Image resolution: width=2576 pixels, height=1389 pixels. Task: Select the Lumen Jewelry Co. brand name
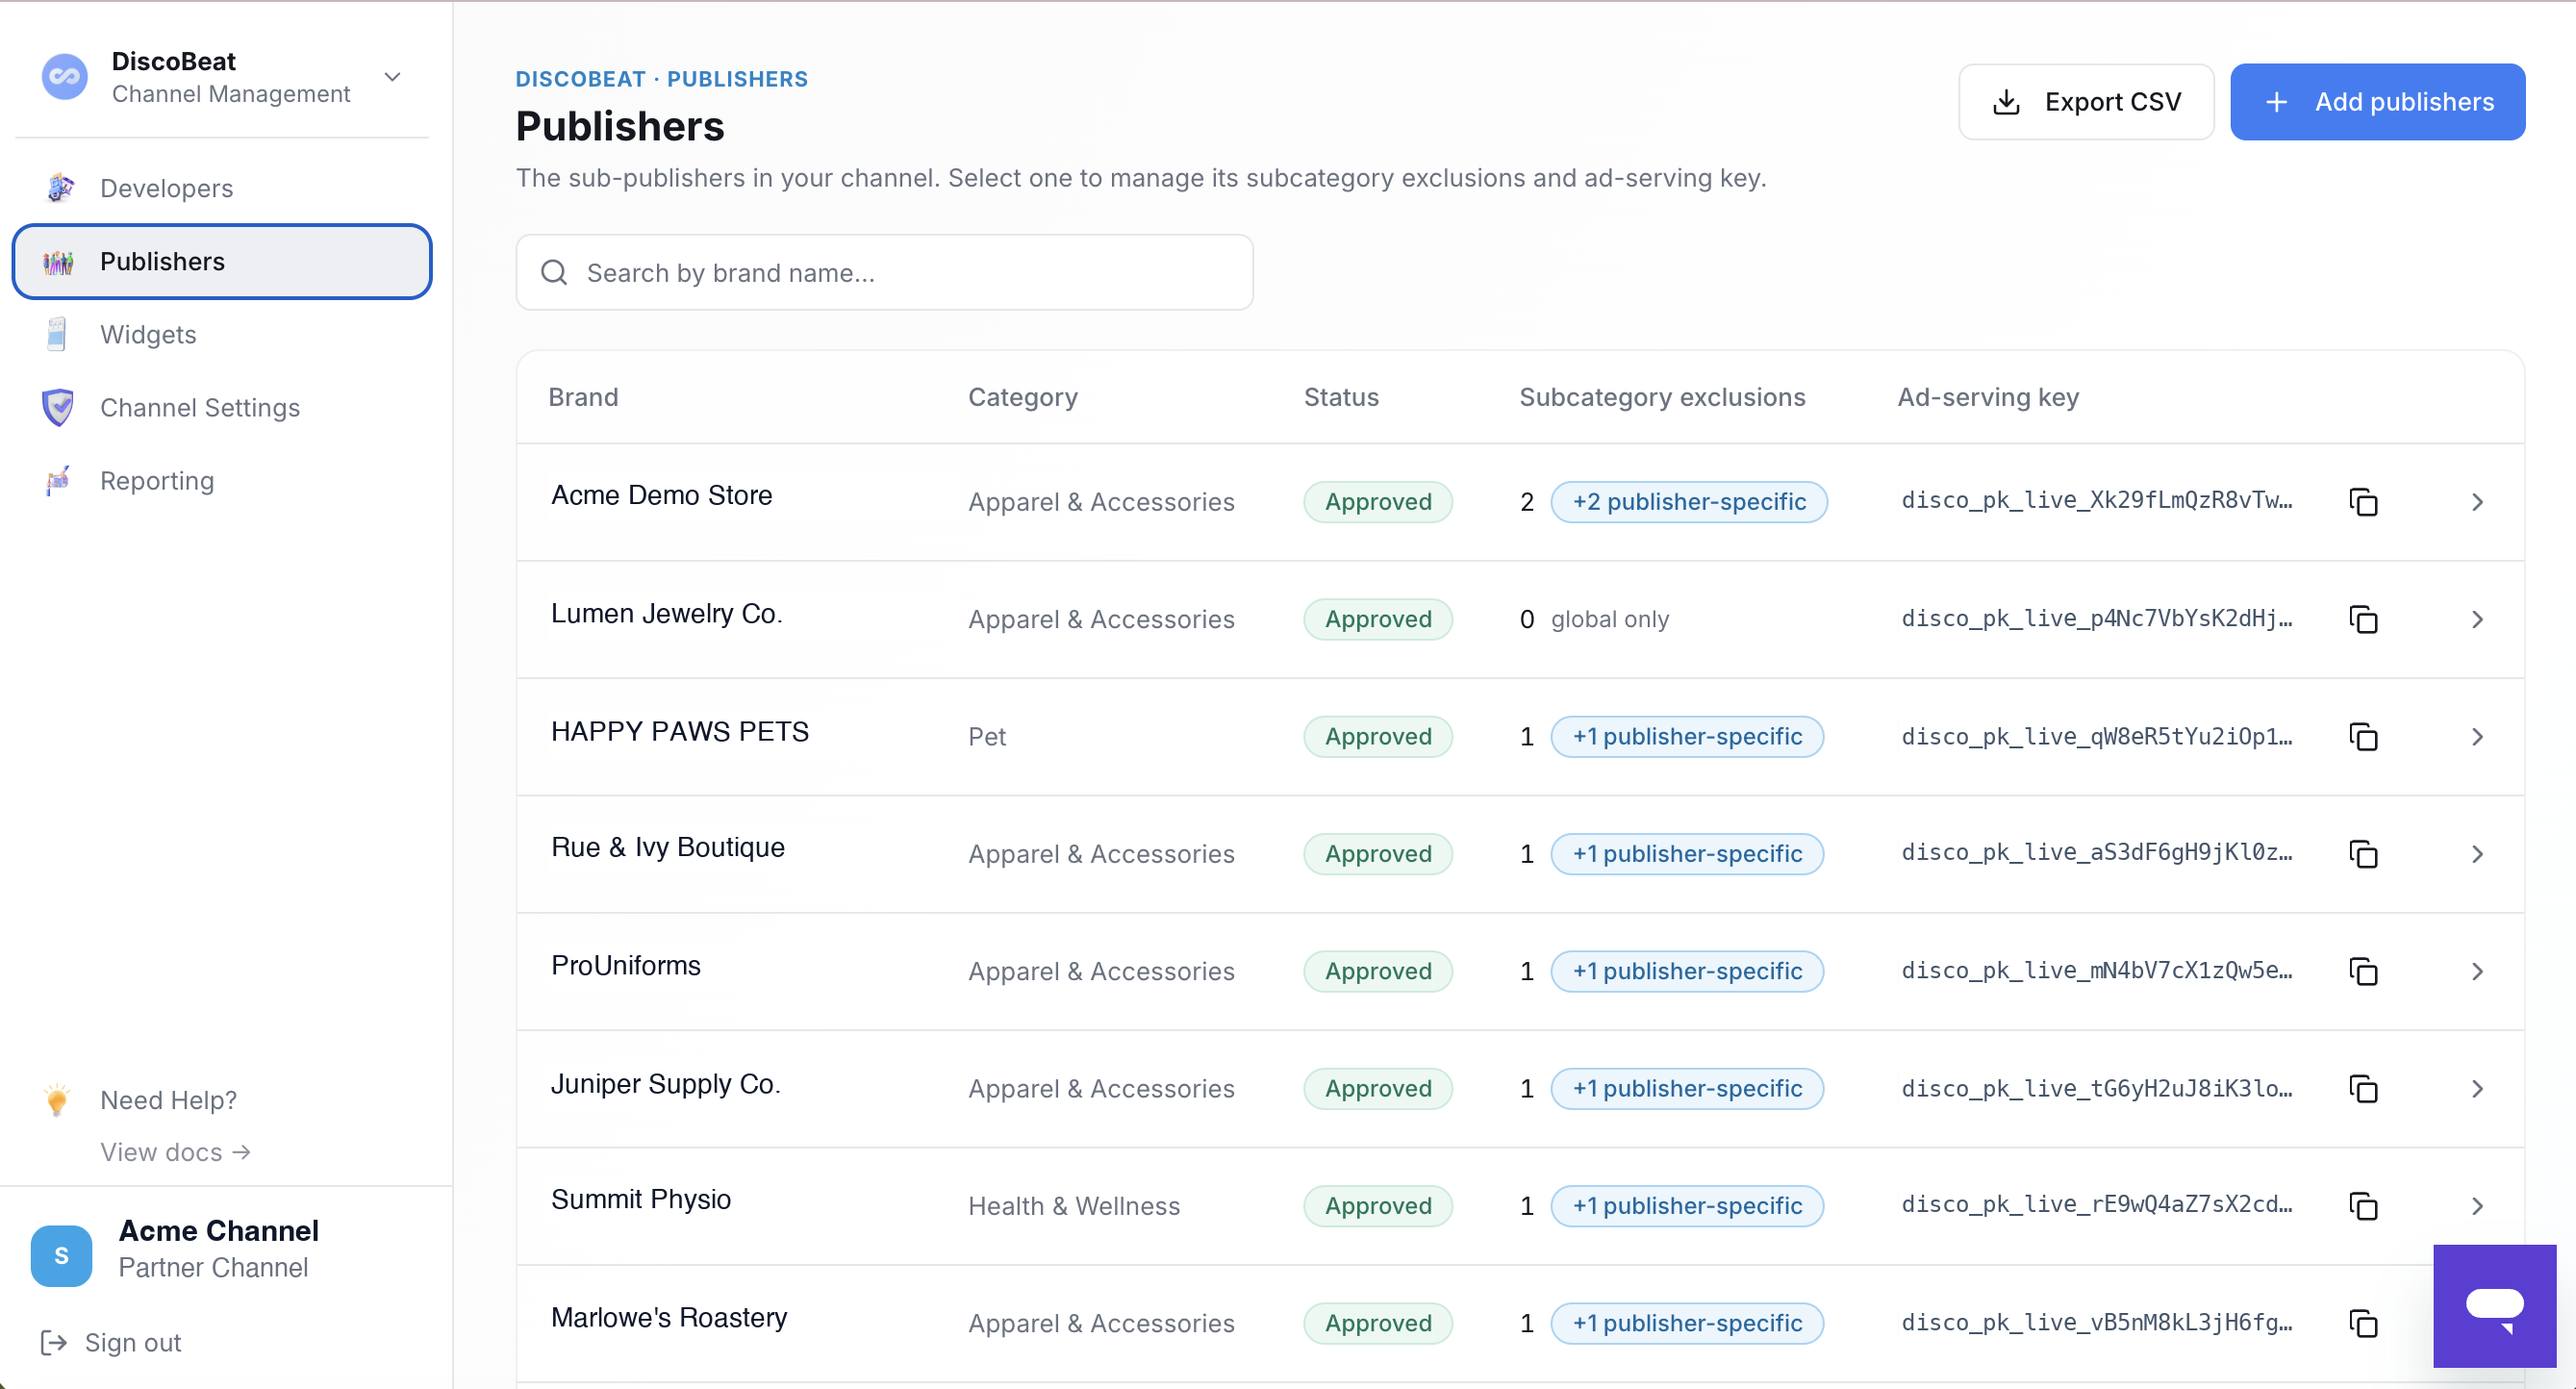(667, 613)
